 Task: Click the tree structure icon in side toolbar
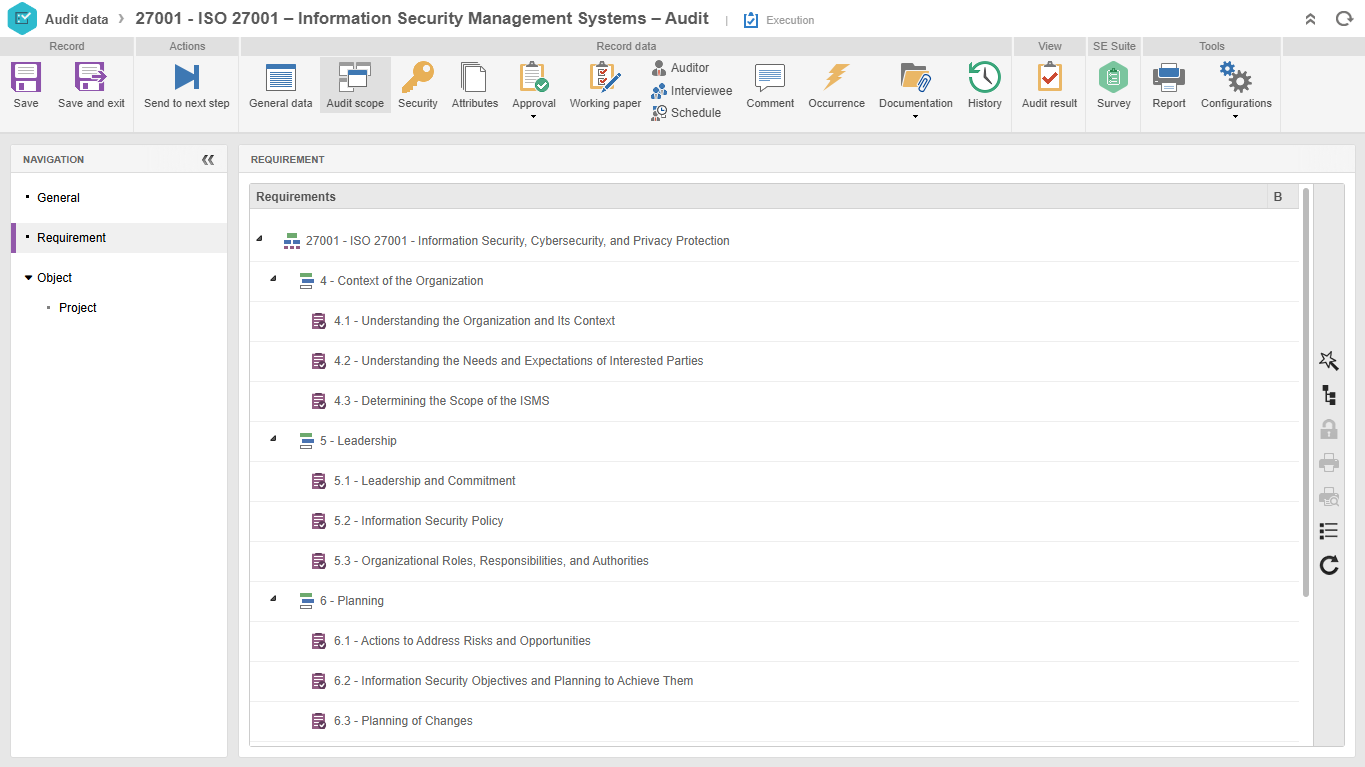(x=1329, y=395)
